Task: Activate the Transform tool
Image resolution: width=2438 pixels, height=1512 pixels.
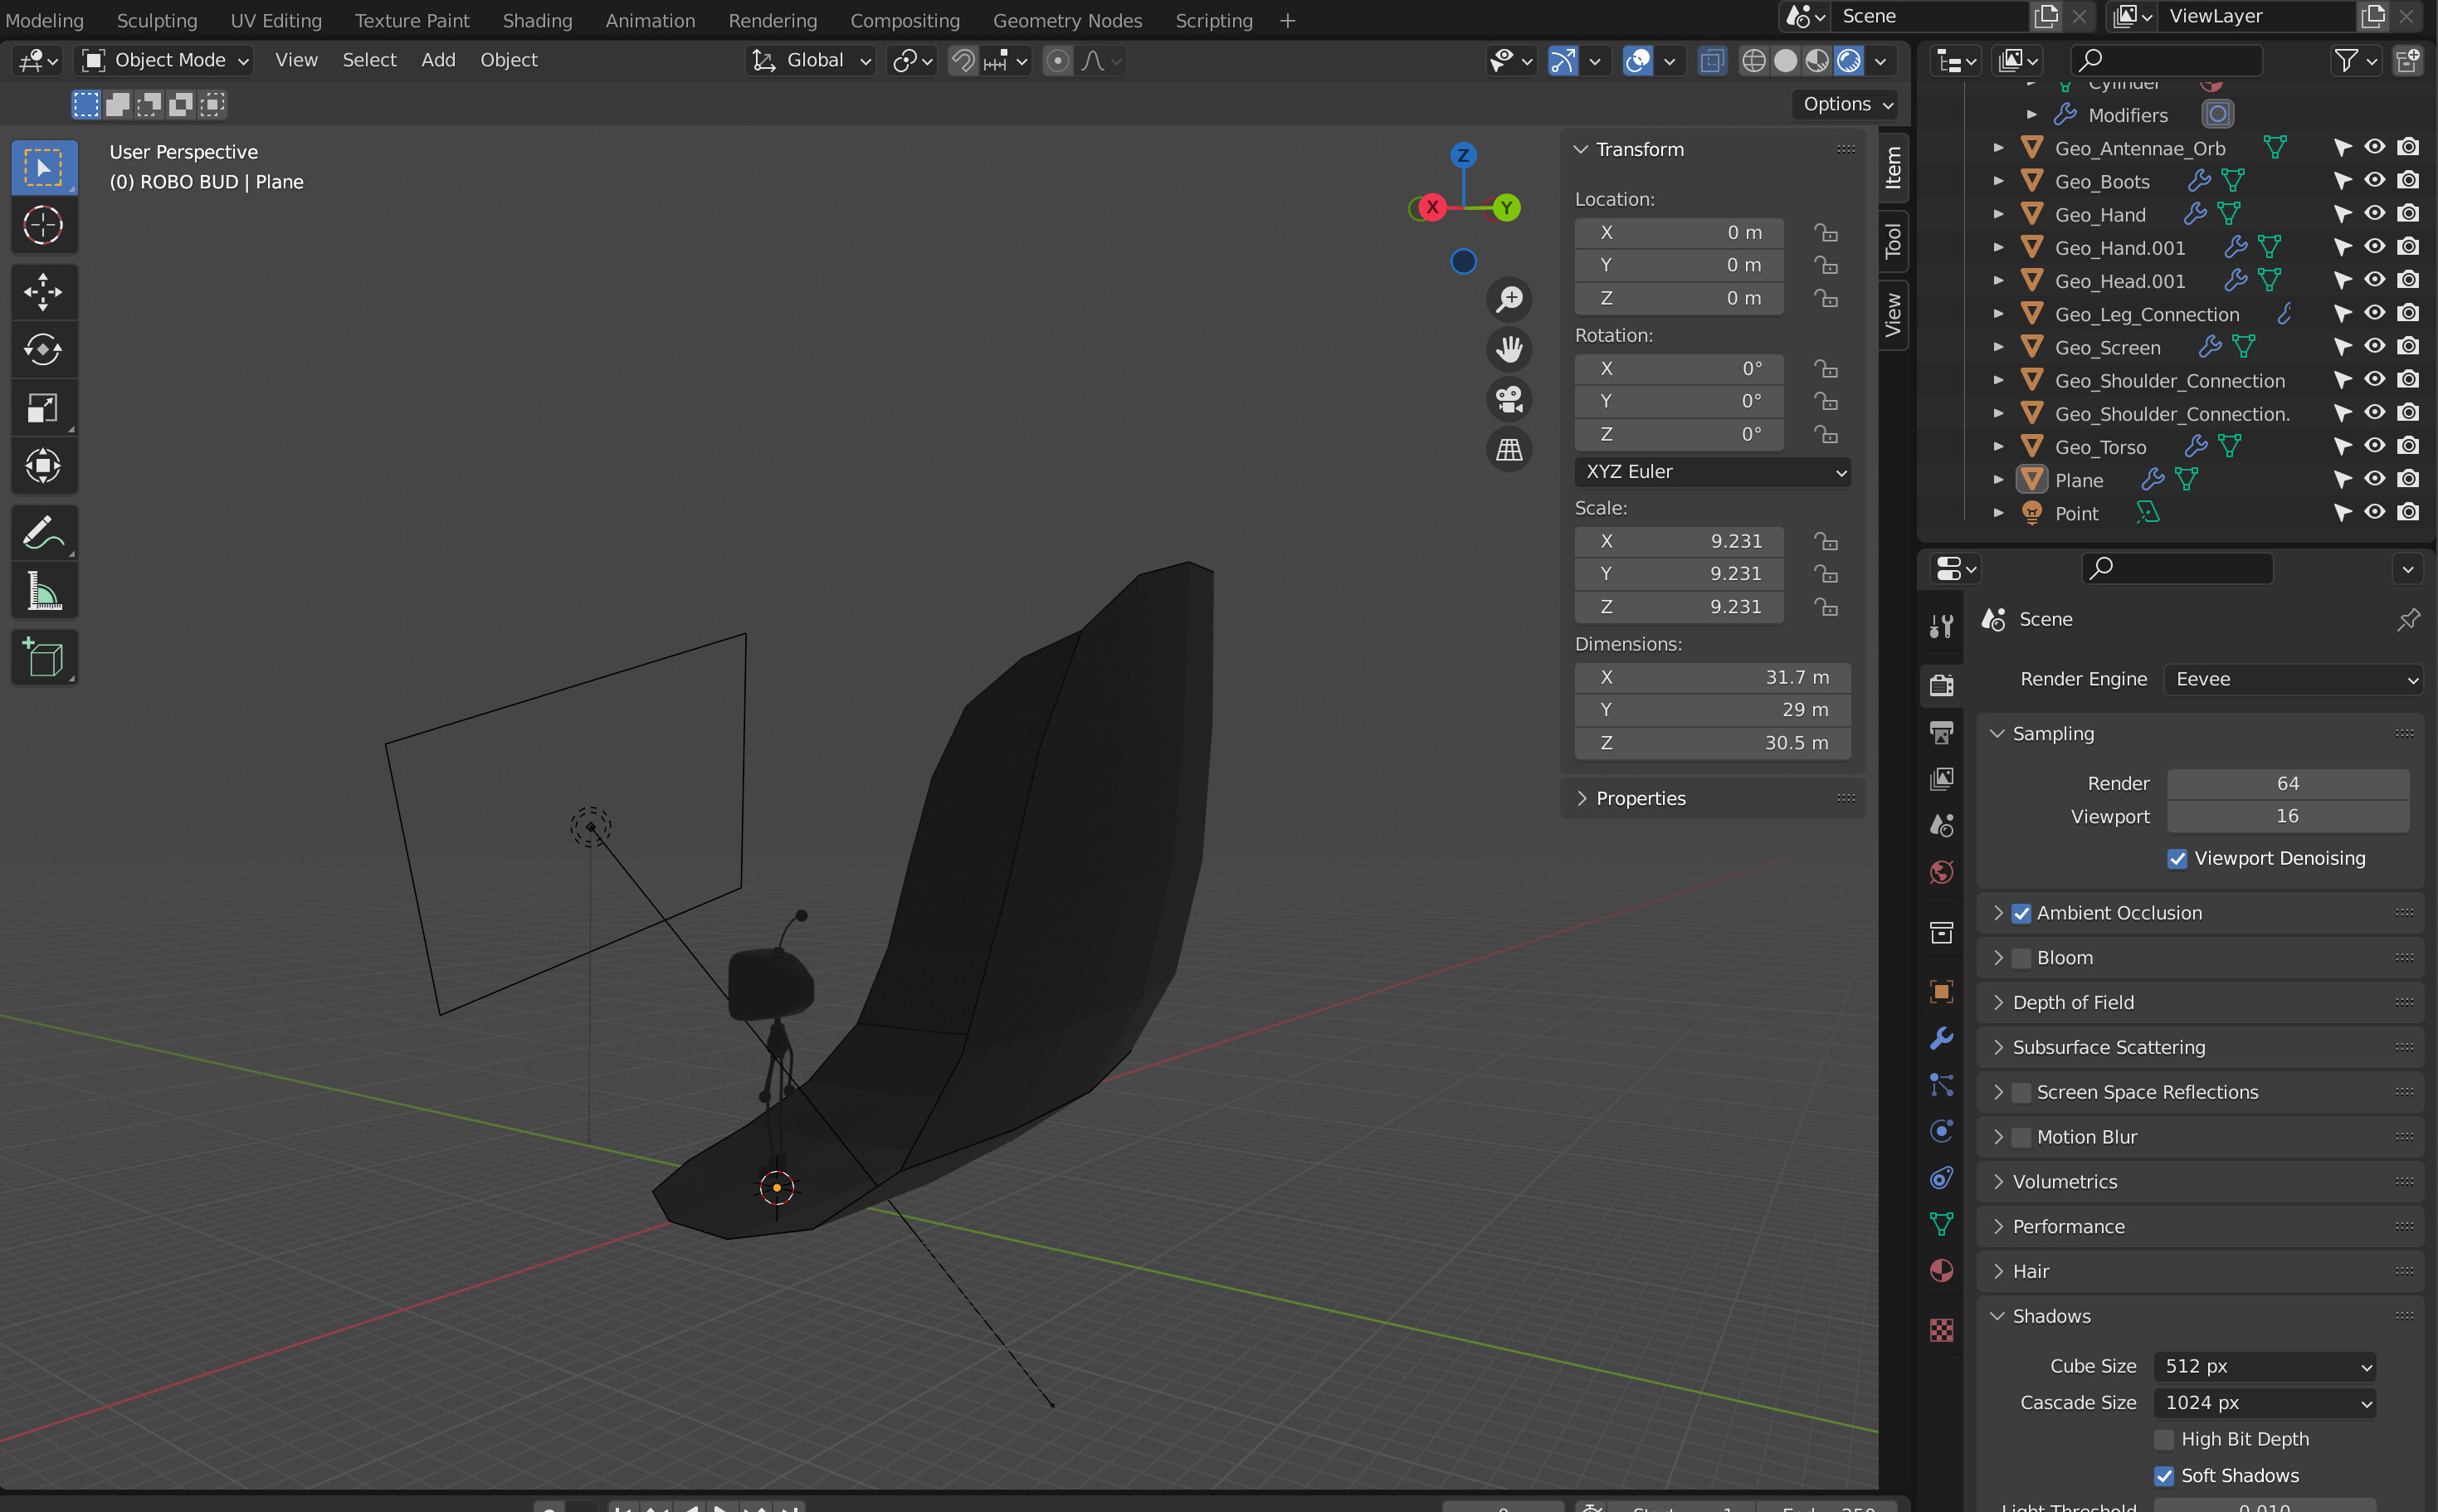Action: click(x=44, y=465)
